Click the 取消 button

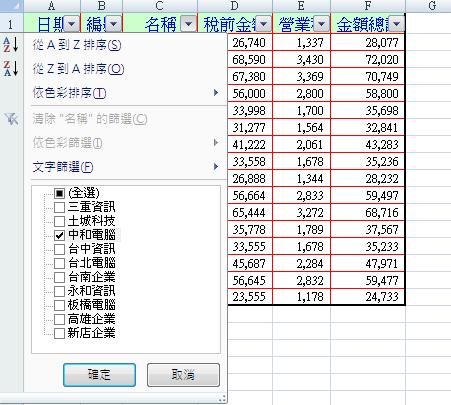(x=183, y=375)
